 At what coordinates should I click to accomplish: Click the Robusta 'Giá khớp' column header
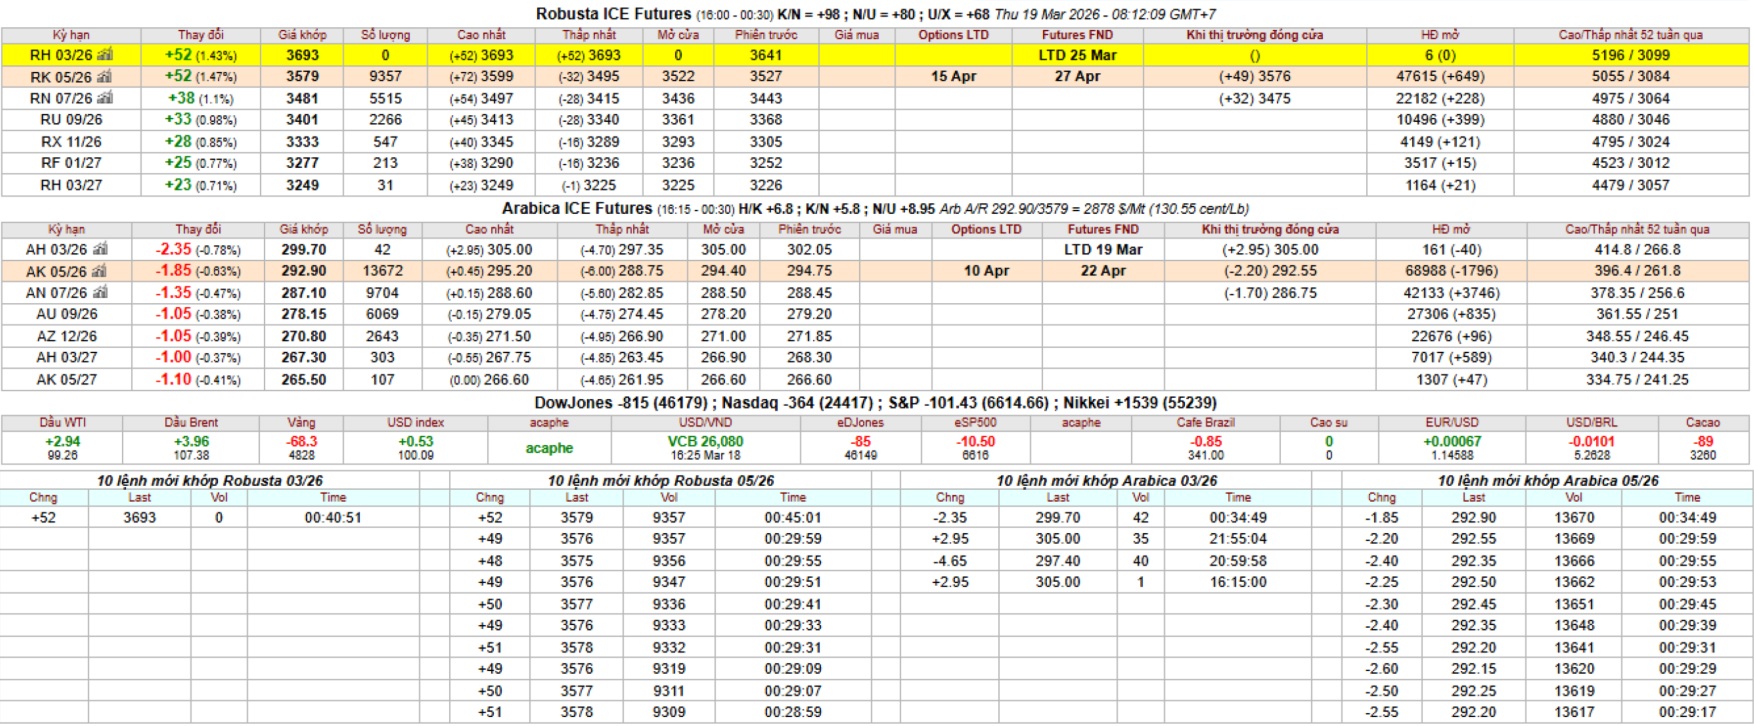click(x=302, y=35)
